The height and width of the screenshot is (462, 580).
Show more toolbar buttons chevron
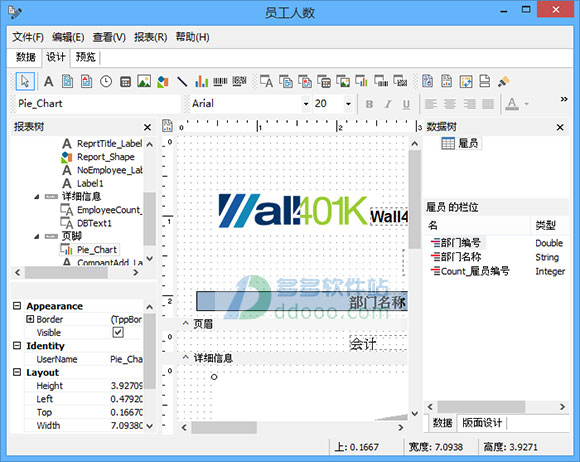point(563,99)
